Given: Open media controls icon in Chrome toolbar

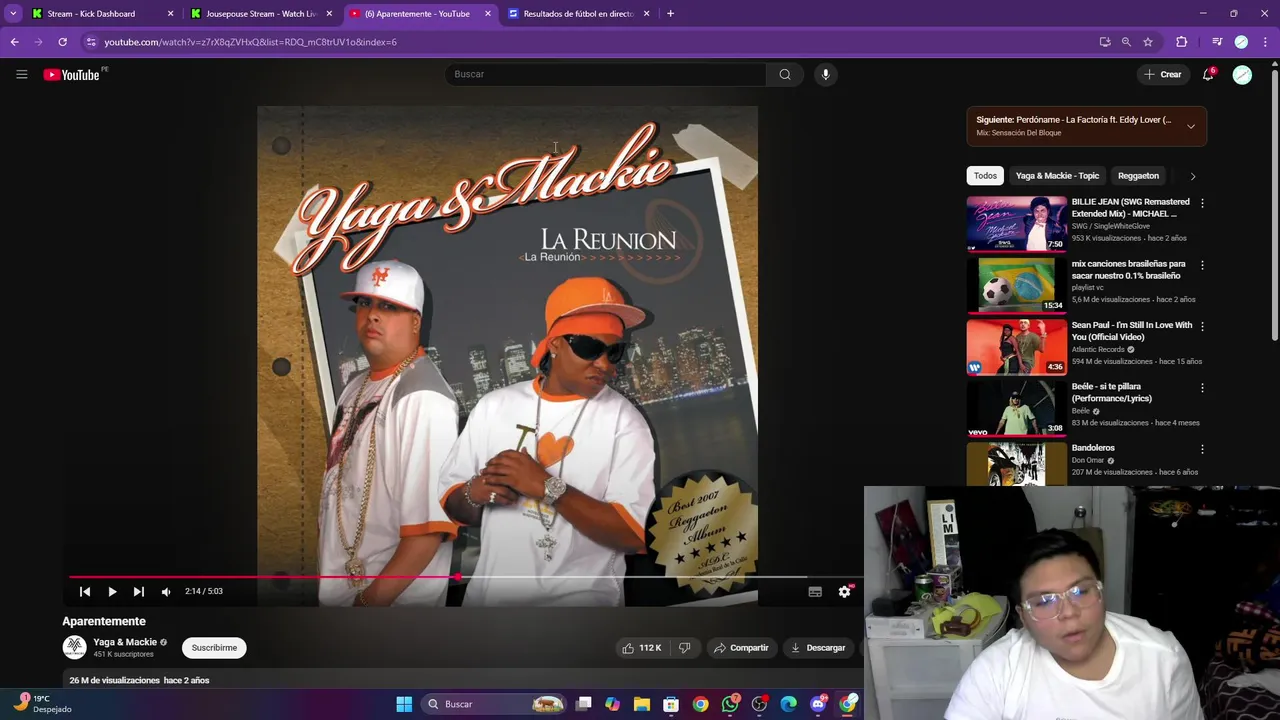Looking at the screenshot, I should 1217,42.
